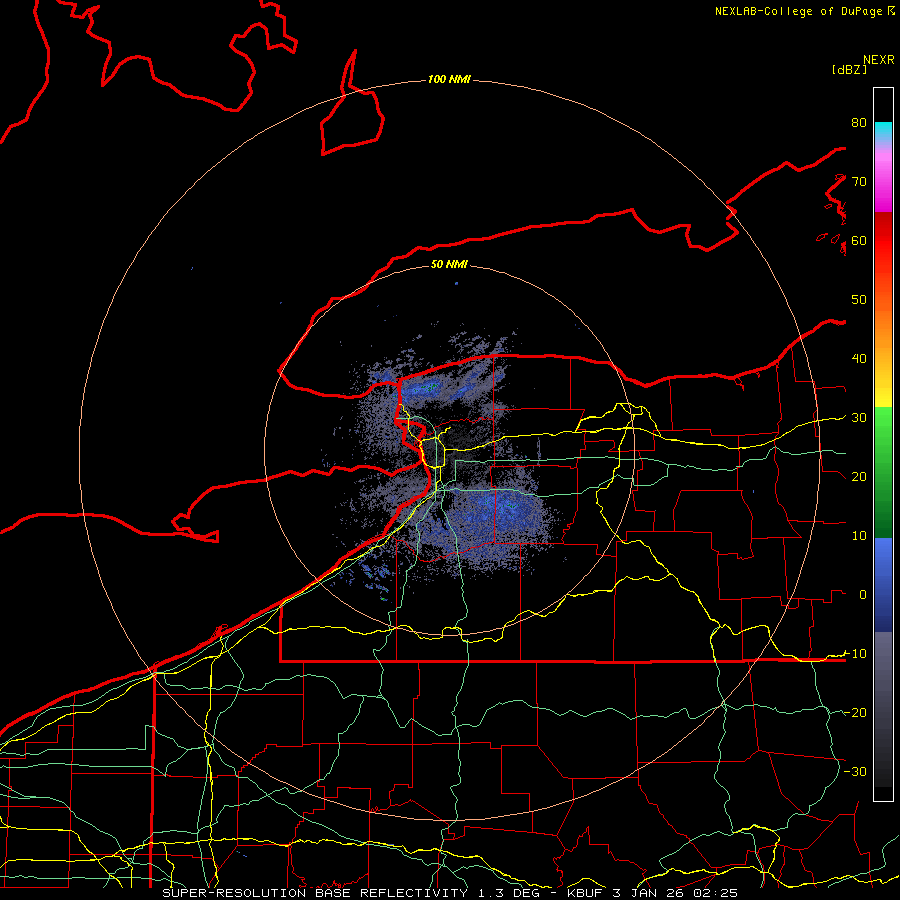
Task: Pick the green segment of the color bar
Action: coord(883,472)
